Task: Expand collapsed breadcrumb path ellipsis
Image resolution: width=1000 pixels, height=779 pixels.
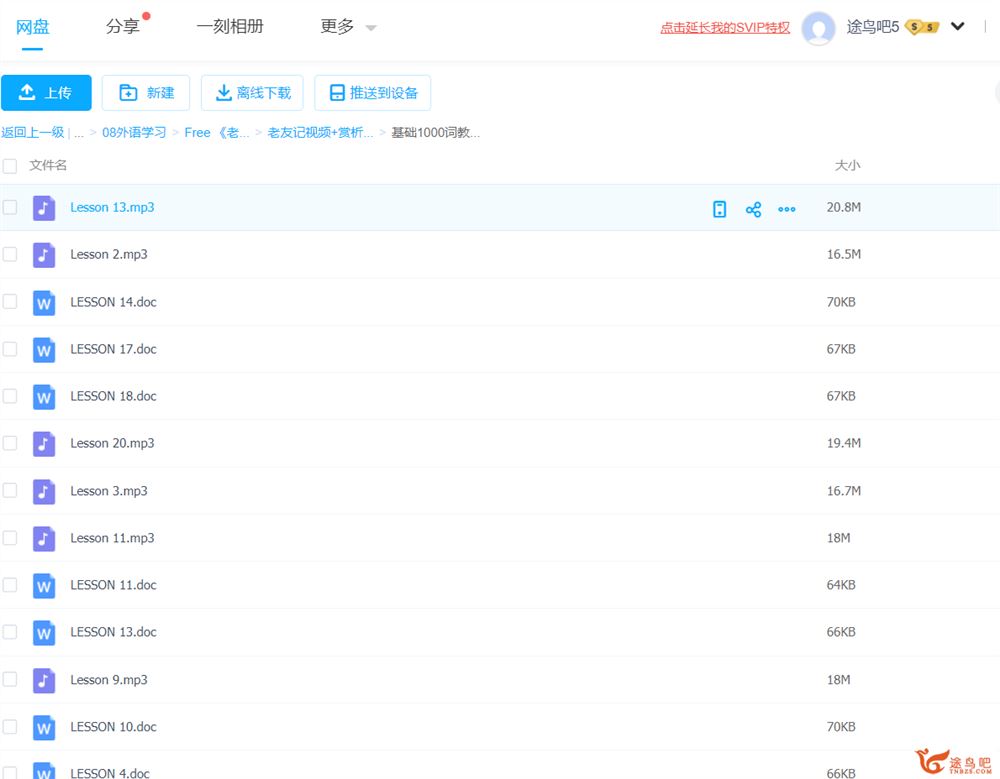Action: 79,133
